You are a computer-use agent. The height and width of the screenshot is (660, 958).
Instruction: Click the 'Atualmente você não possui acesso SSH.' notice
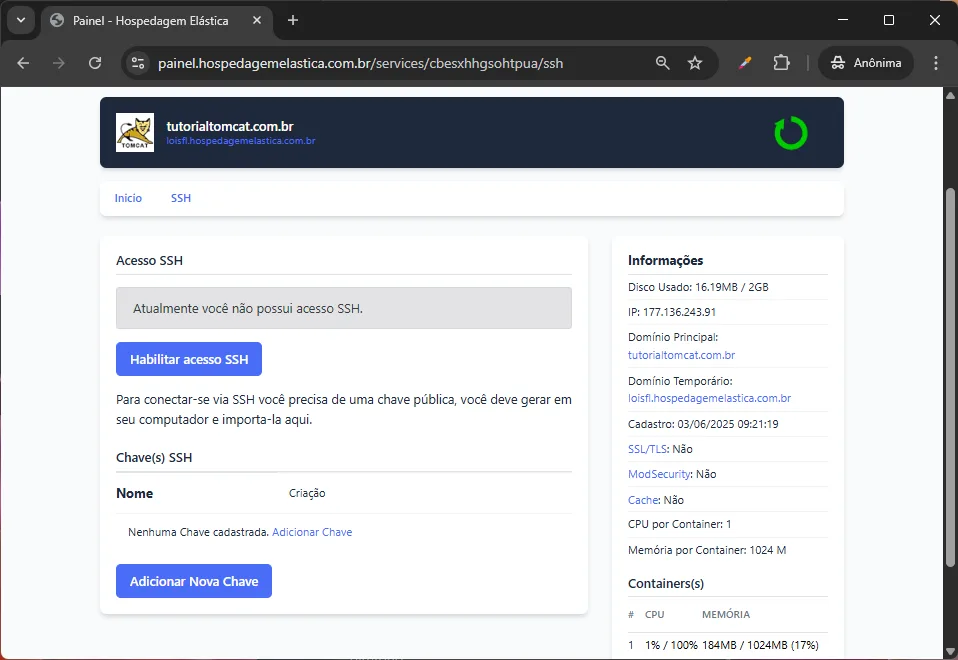pos(344,308)
